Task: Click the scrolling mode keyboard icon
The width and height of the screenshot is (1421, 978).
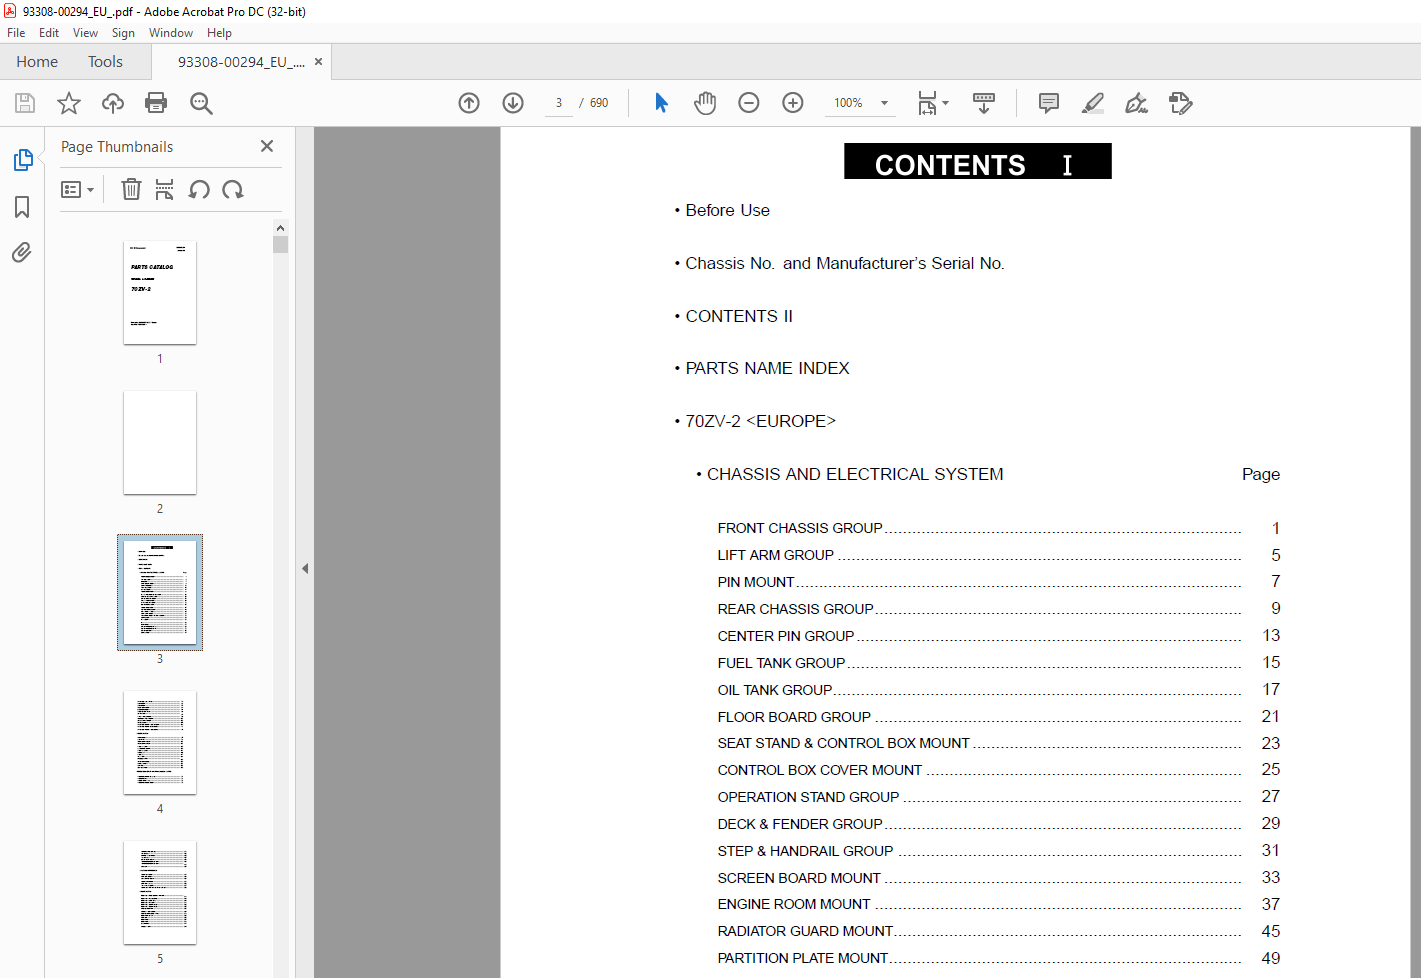Action: pos(984,103)
